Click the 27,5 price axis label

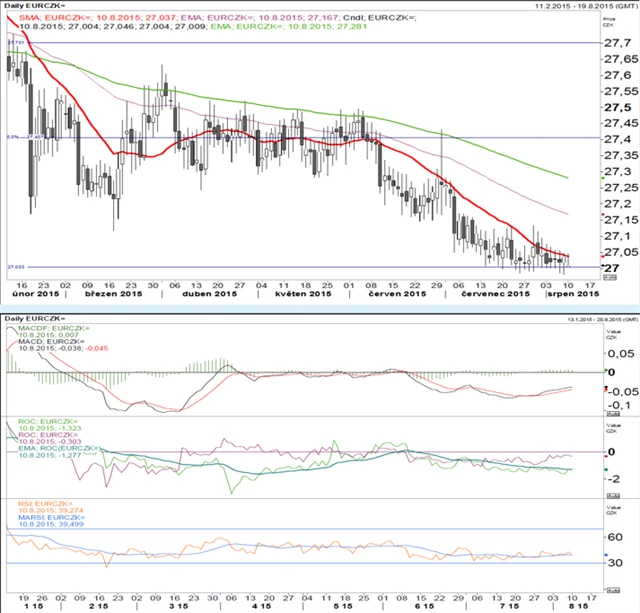coord(615,108)
